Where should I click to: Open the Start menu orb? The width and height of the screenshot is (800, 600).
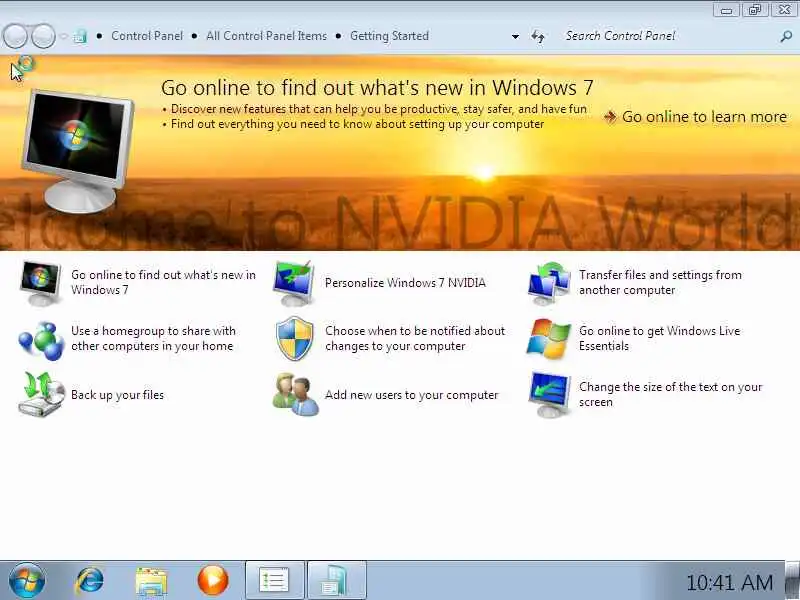pyautogui.click(x=27, y=580)
